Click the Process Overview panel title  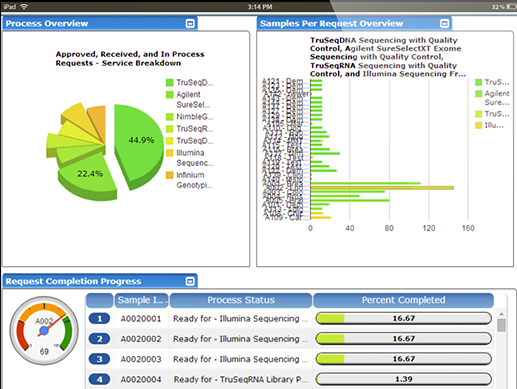(x=47, y=24)
